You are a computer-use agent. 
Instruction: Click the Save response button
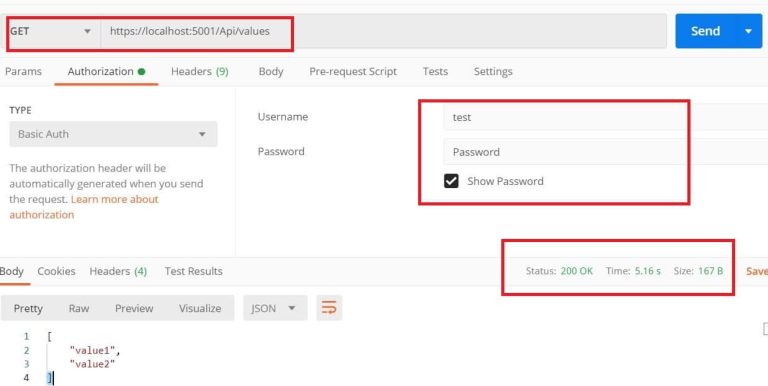coord(757,271)
